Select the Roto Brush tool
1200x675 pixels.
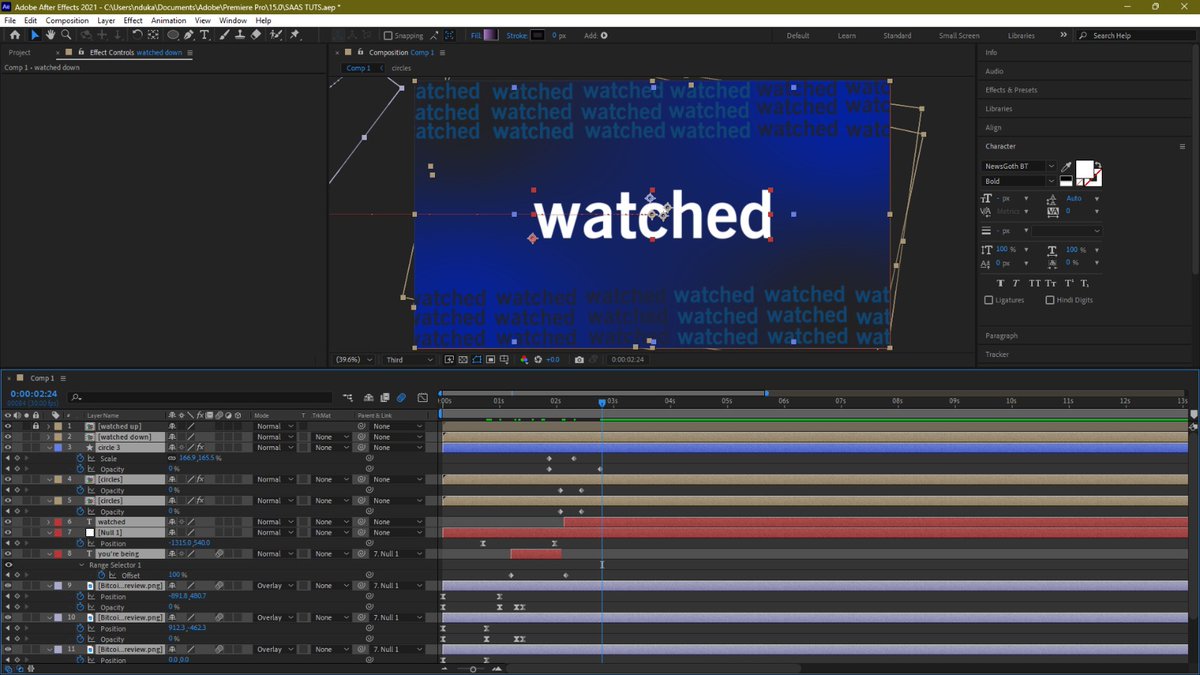pyautogui.click(x=275, y=35)
